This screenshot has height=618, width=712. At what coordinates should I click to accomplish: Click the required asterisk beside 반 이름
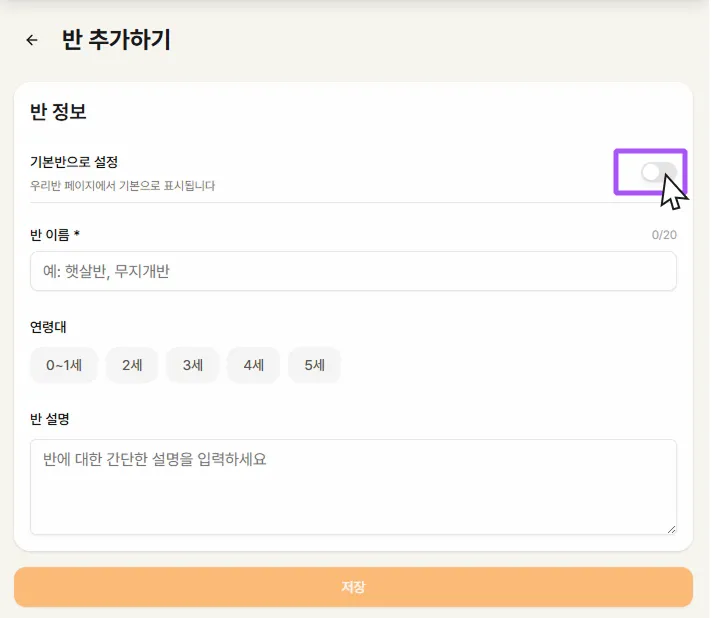click(x=77, y=234)
